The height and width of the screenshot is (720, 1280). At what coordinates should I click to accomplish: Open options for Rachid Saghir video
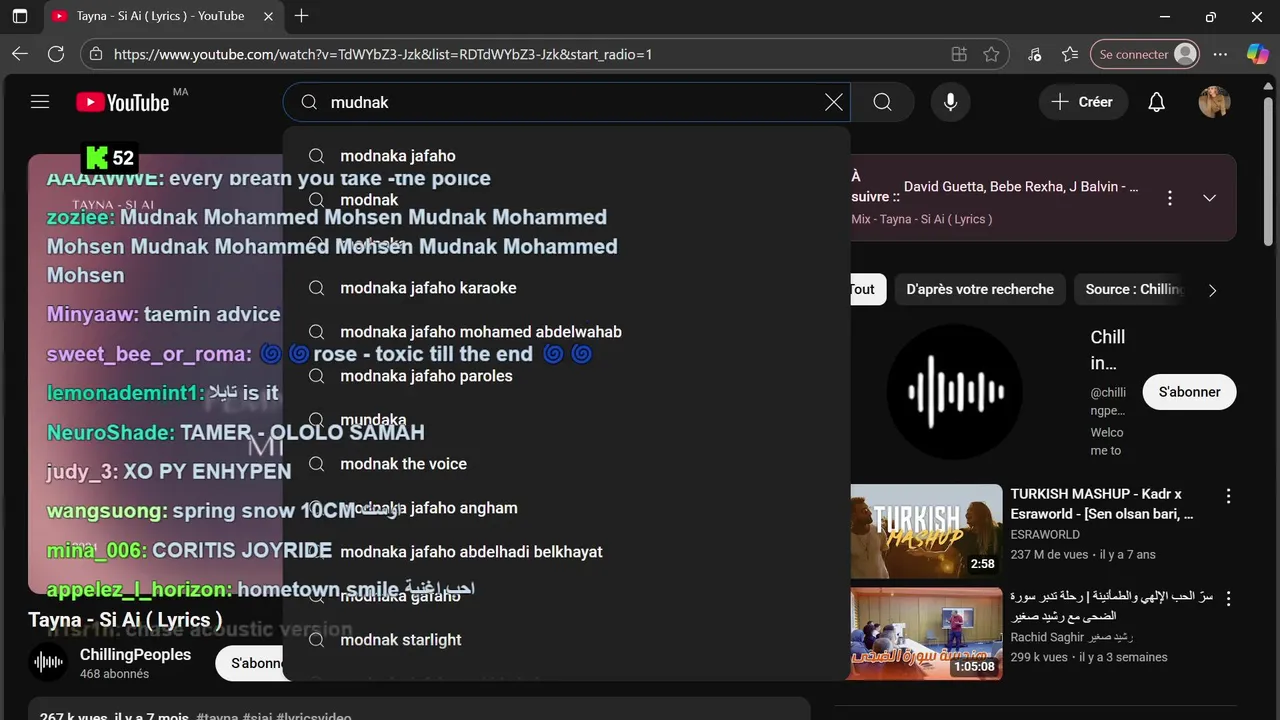pyautogui.click(x=1228, y=599)
